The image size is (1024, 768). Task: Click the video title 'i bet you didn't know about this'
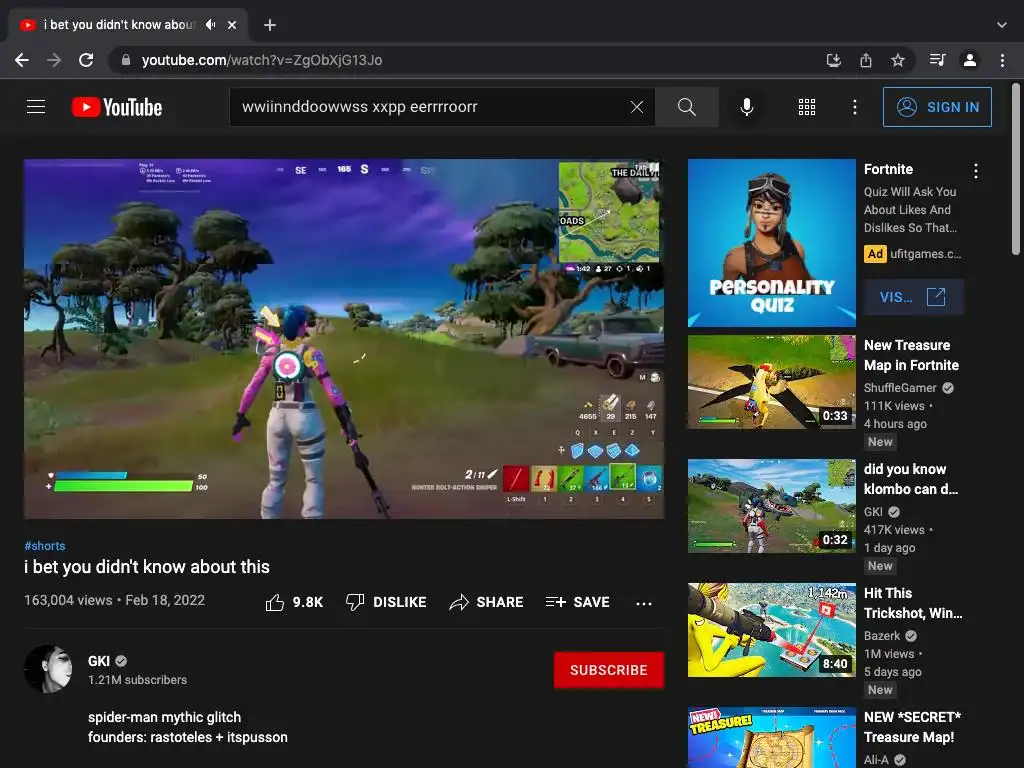[147, 567]
